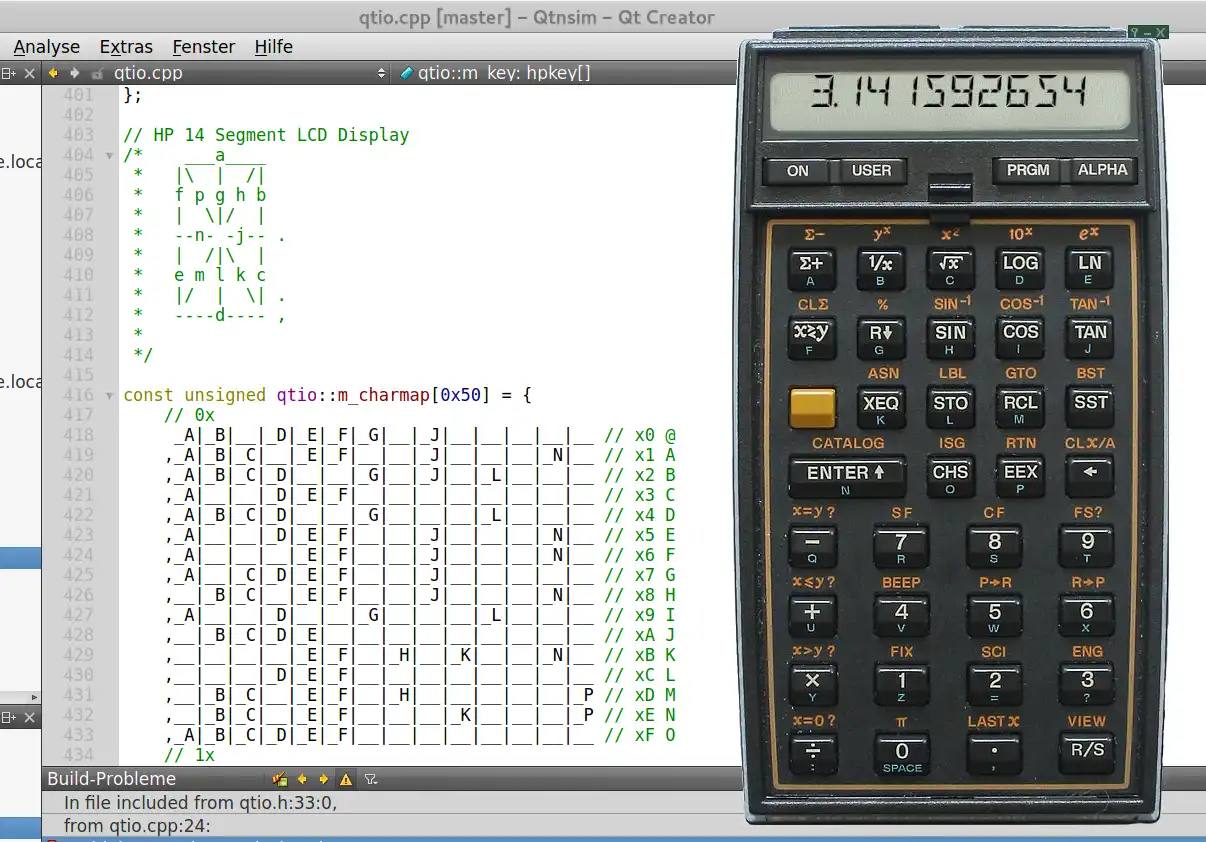
Task: Tap the LOG key
Action: 1020,270
